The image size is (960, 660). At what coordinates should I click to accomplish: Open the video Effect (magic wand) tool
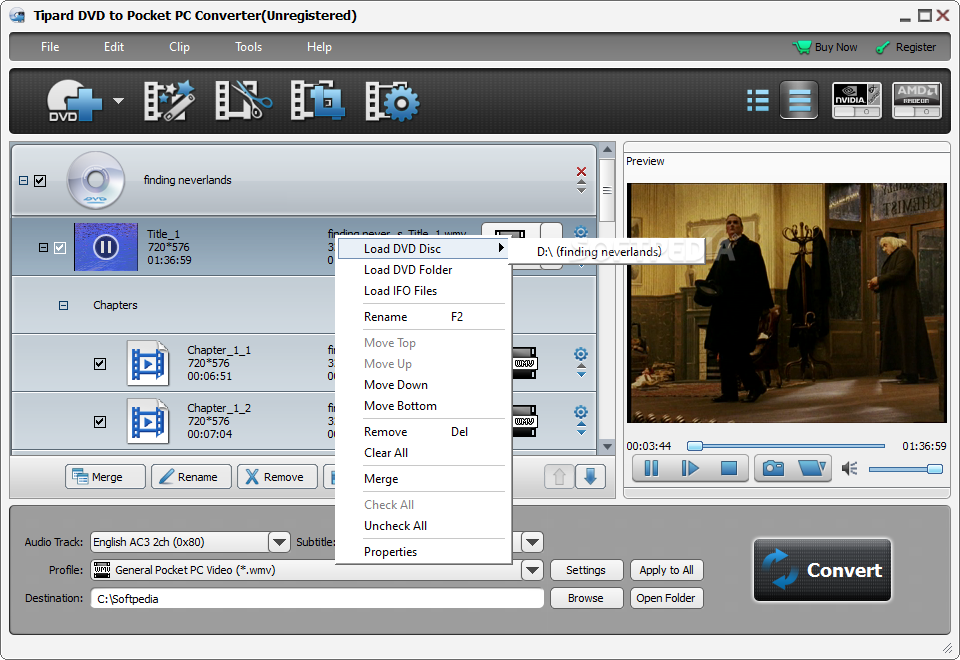169,101
